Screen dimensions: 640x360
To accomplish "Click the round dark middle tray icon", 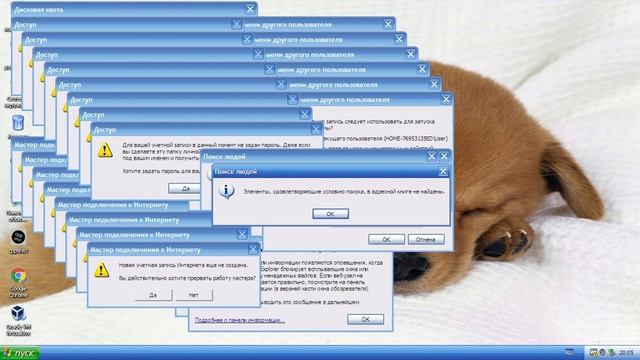I will coord(602,352).
